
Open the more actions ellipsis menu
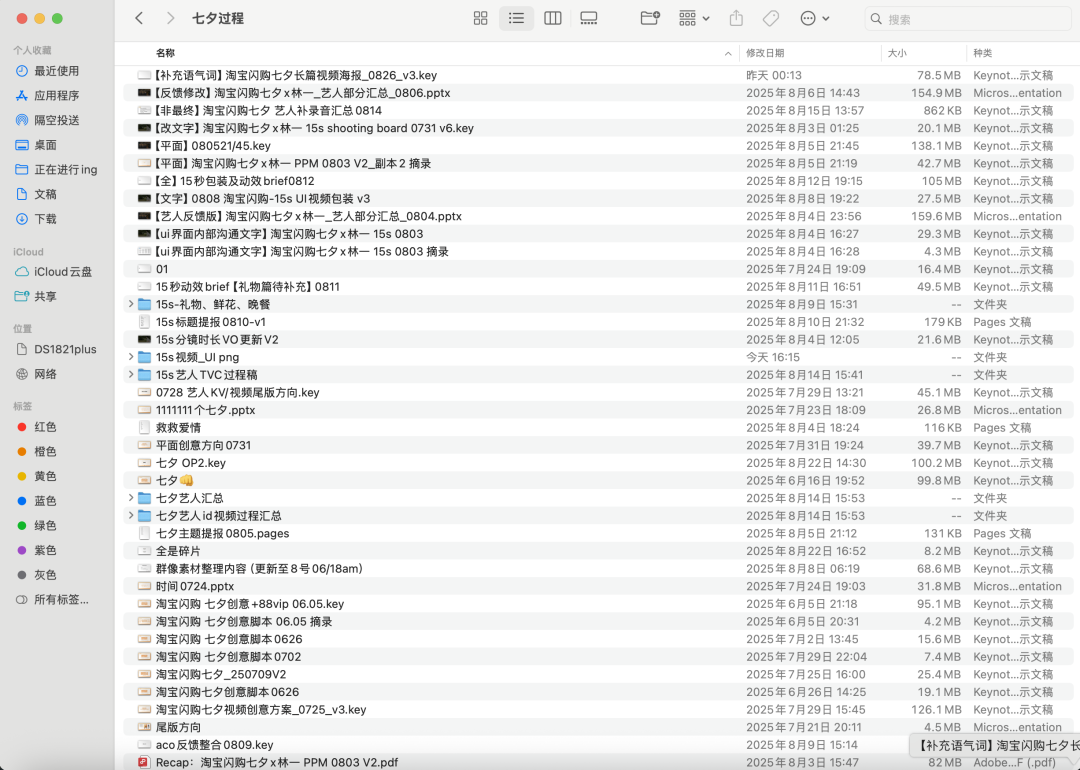(x=815, y=19)
